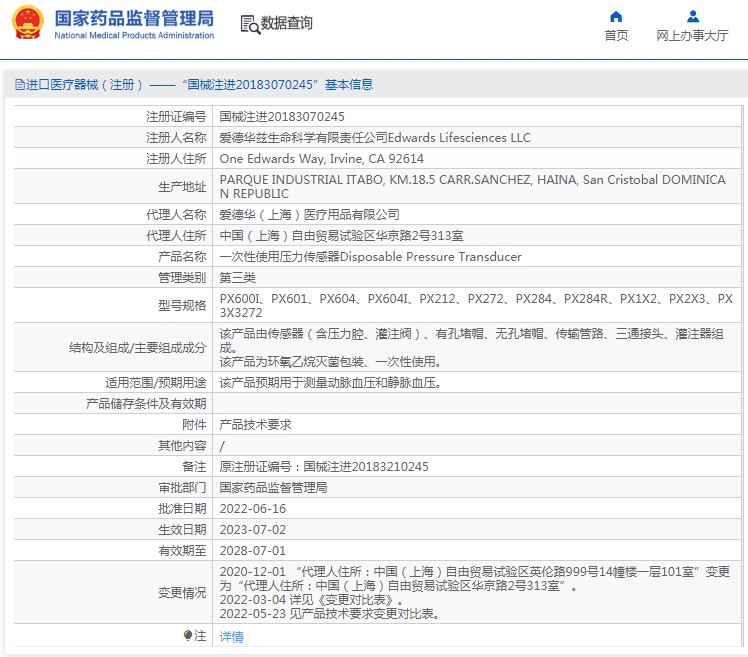The image size is (748, 657).
Task: Click the 进口医疗器械（注册）heading text
Action: click(84, 85)
